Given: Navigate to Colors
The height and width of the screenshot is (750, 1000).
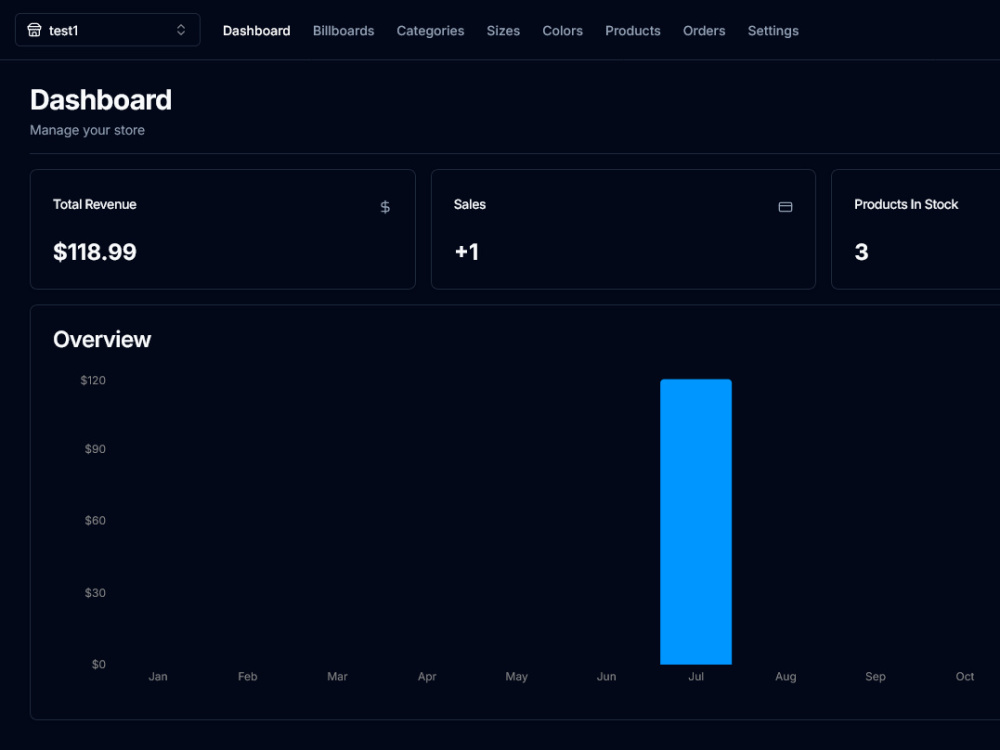Looking at the screenshot, I should (x=562, y=31).
